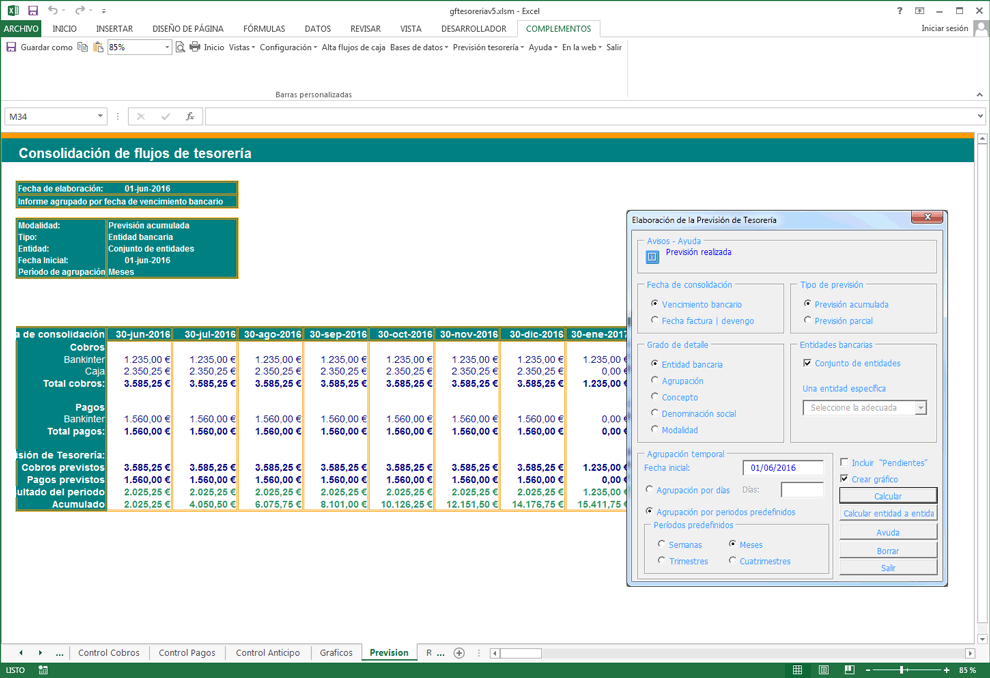The height and width of the screenshot is (678, 990).
Task: Switch to the DESARROLLADOR ribbon tab
Action: (x=474, y=28)
